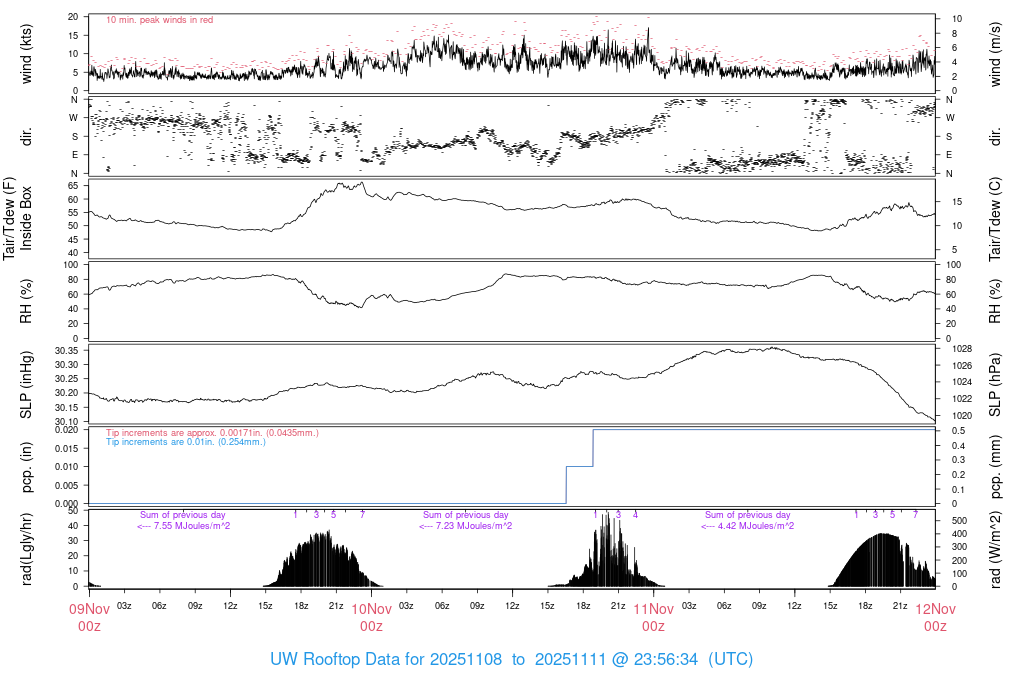Click the '21z' tick on 11Nov
Image resolution: width=1024 pixels, height=700 pixels.
pos(900,606)
